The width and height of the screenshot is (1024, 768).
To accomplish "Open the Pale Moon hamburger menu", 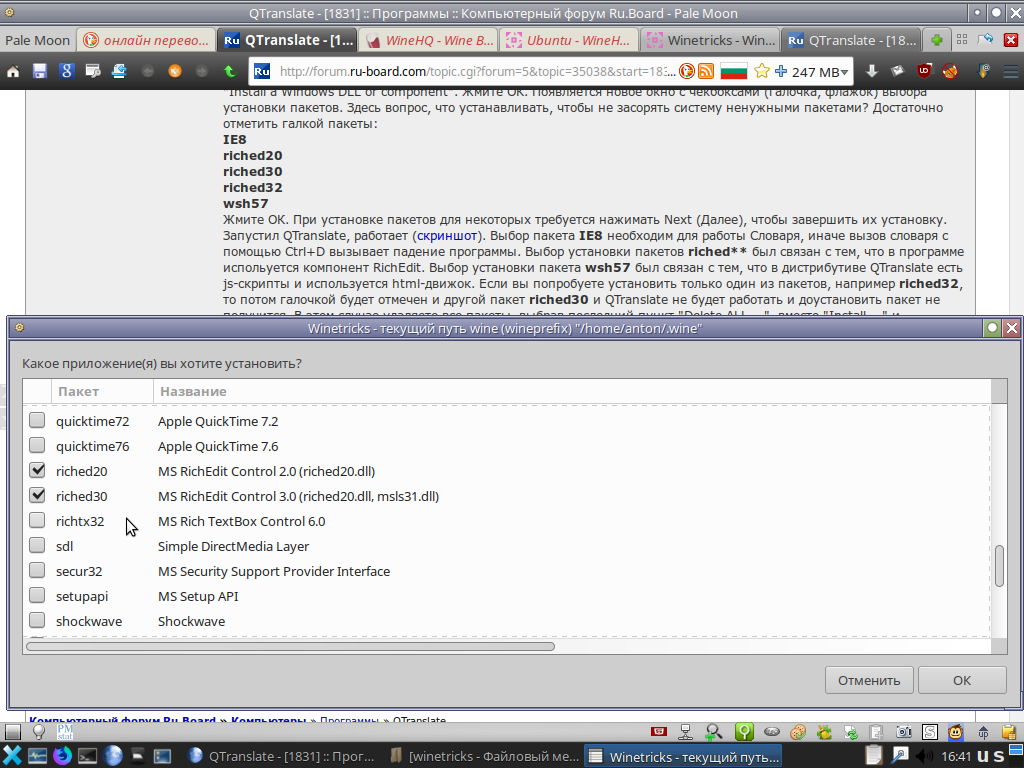I will coord(1011,71).
